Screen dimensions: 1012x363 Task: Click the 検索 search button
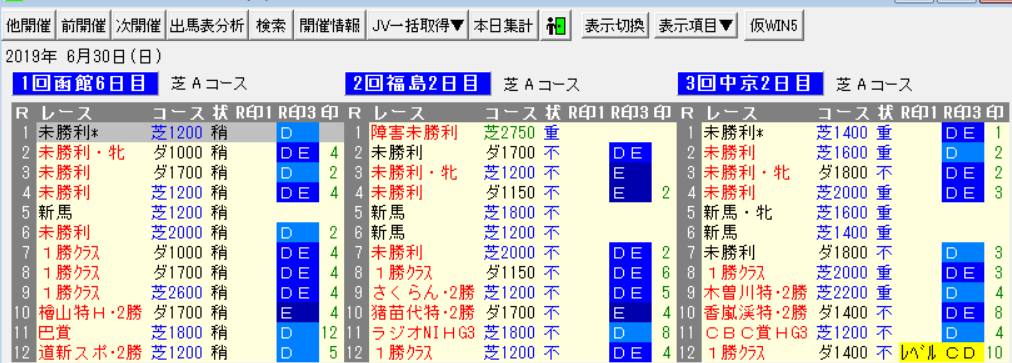click(271, 26)
